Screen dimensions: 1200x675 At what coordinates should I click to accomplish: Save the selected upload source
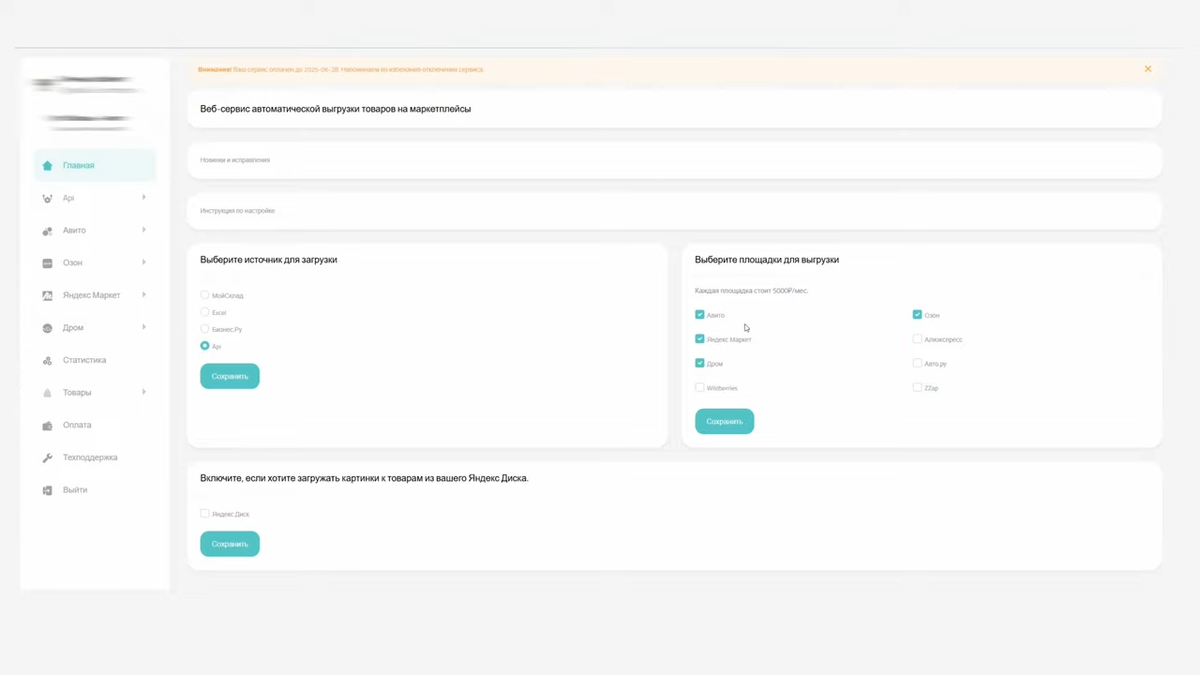pos(230,376)
